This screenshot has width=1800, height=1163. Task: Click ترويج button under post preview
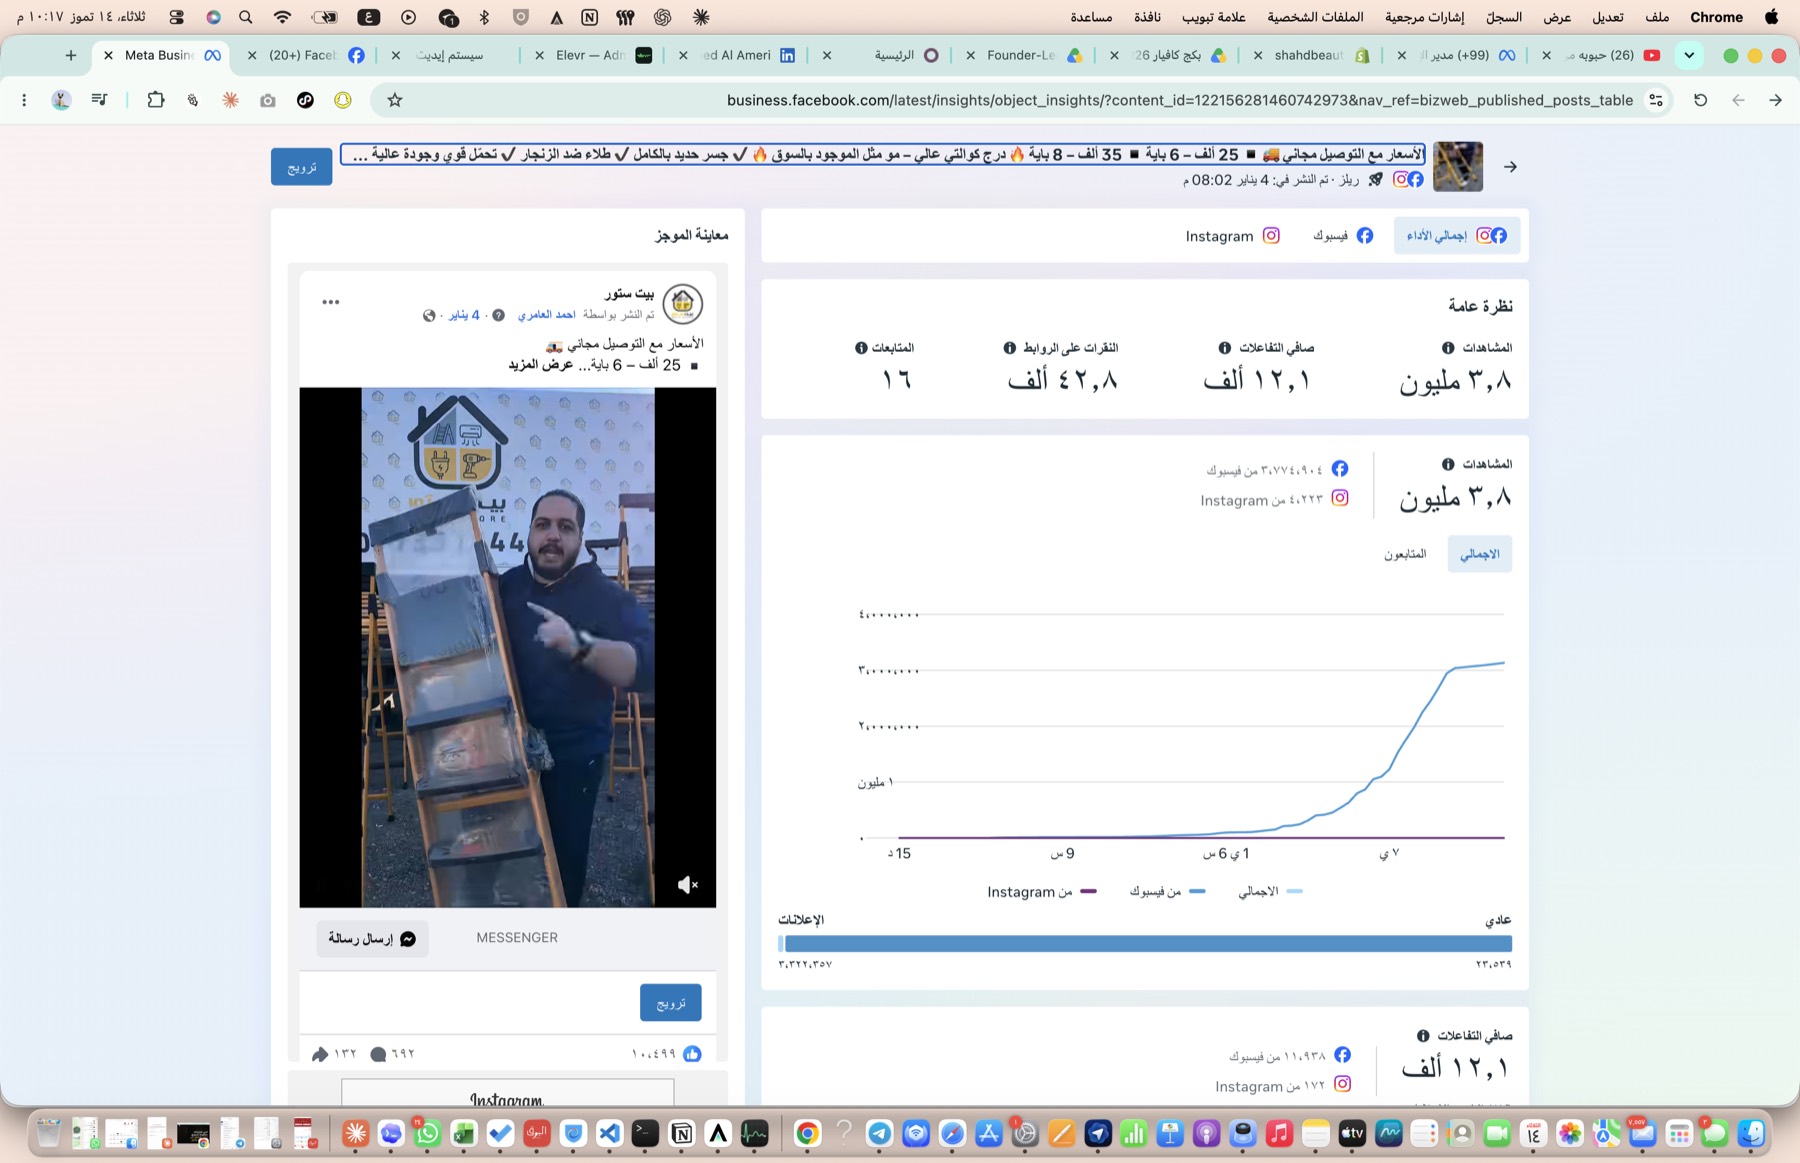pyautogui.click(x=670, y=1003)
